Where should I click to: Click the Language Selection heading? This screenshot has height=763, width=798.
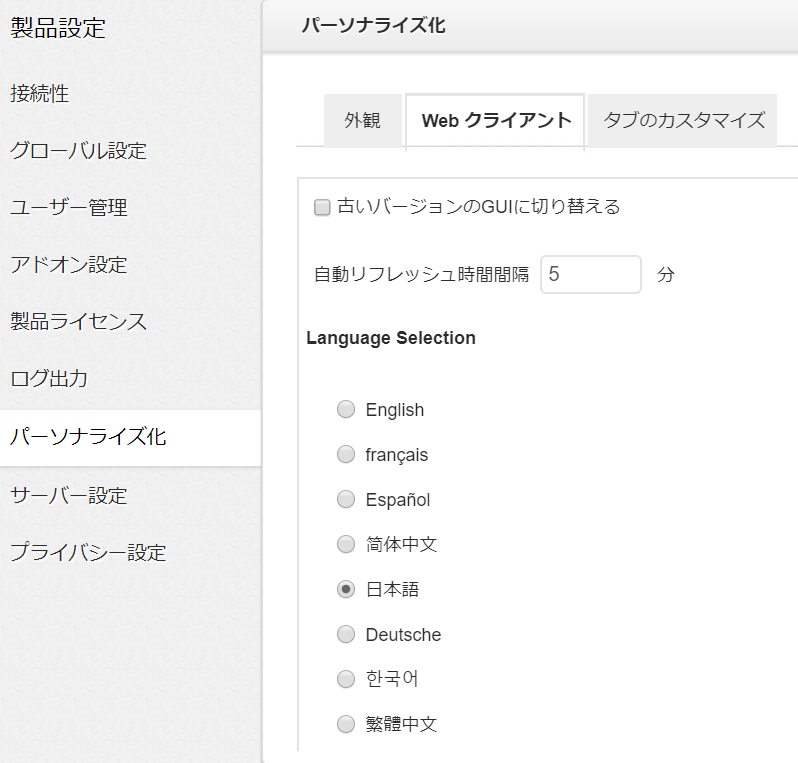(391, 338)
